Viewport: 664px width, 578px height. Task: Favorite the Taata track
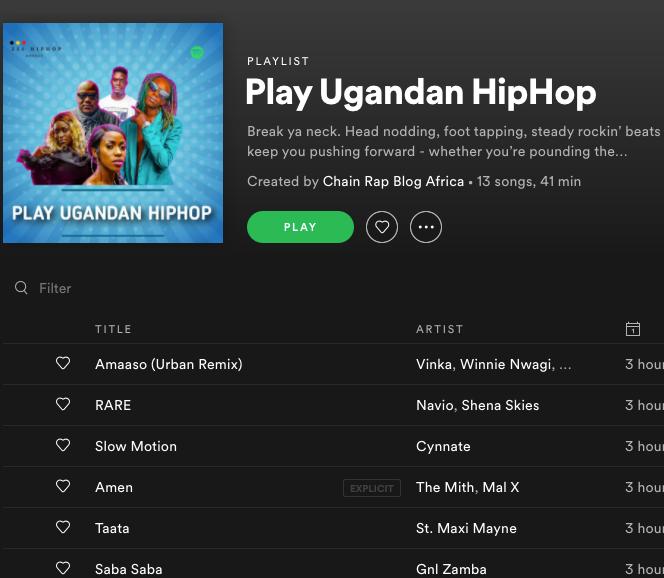coord(63,527)
